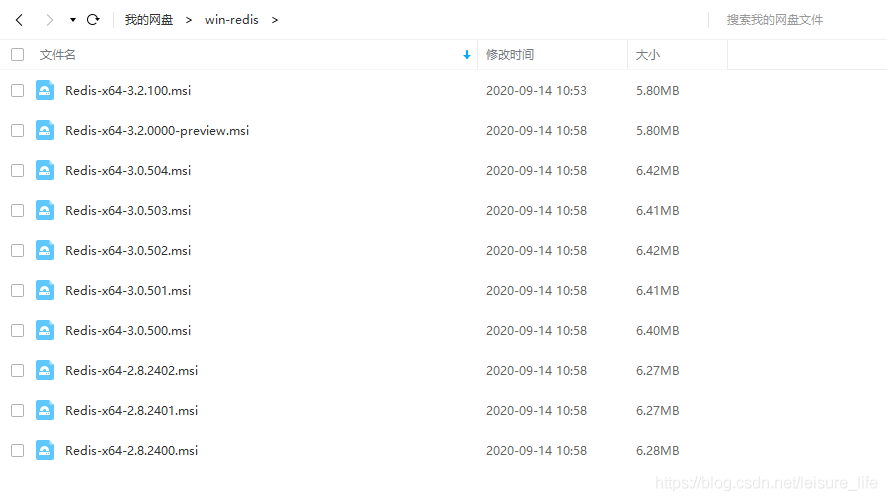Click the file icon of Redis-x64-3.0.502.msi
Screen dimensions: 887x501
pyautogui.click(x=45, y=250)
